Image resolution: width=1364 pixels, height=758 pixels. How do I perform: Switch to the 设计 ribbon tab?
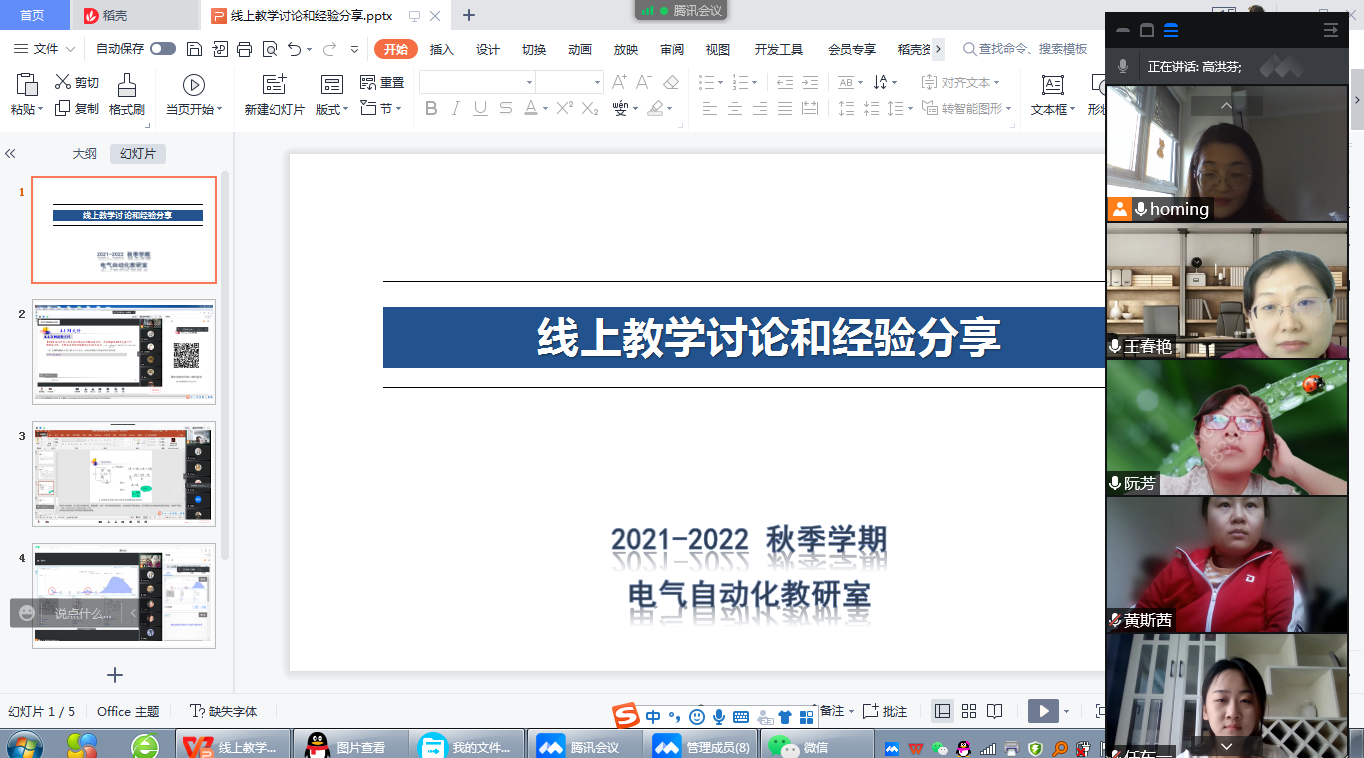pos(488,49)
